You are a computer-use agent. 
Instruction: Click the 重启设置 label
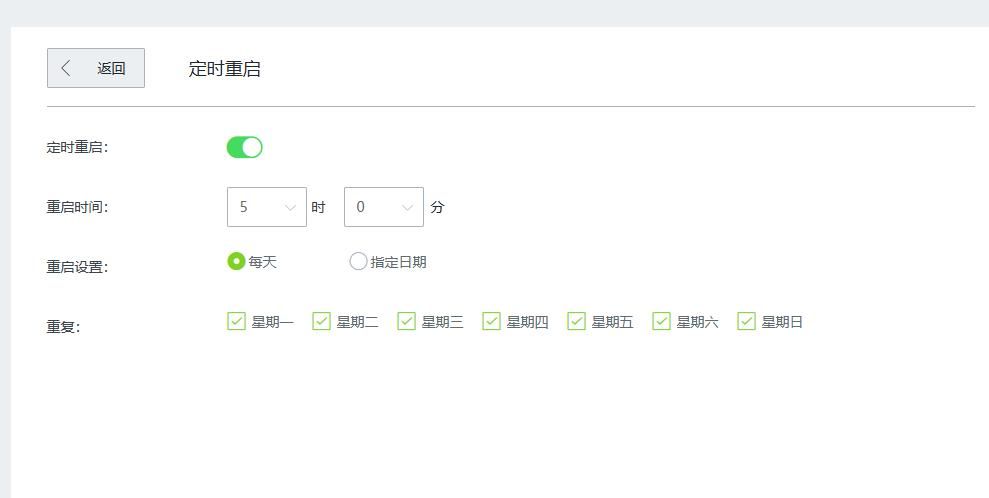click(x=77, y=267)
